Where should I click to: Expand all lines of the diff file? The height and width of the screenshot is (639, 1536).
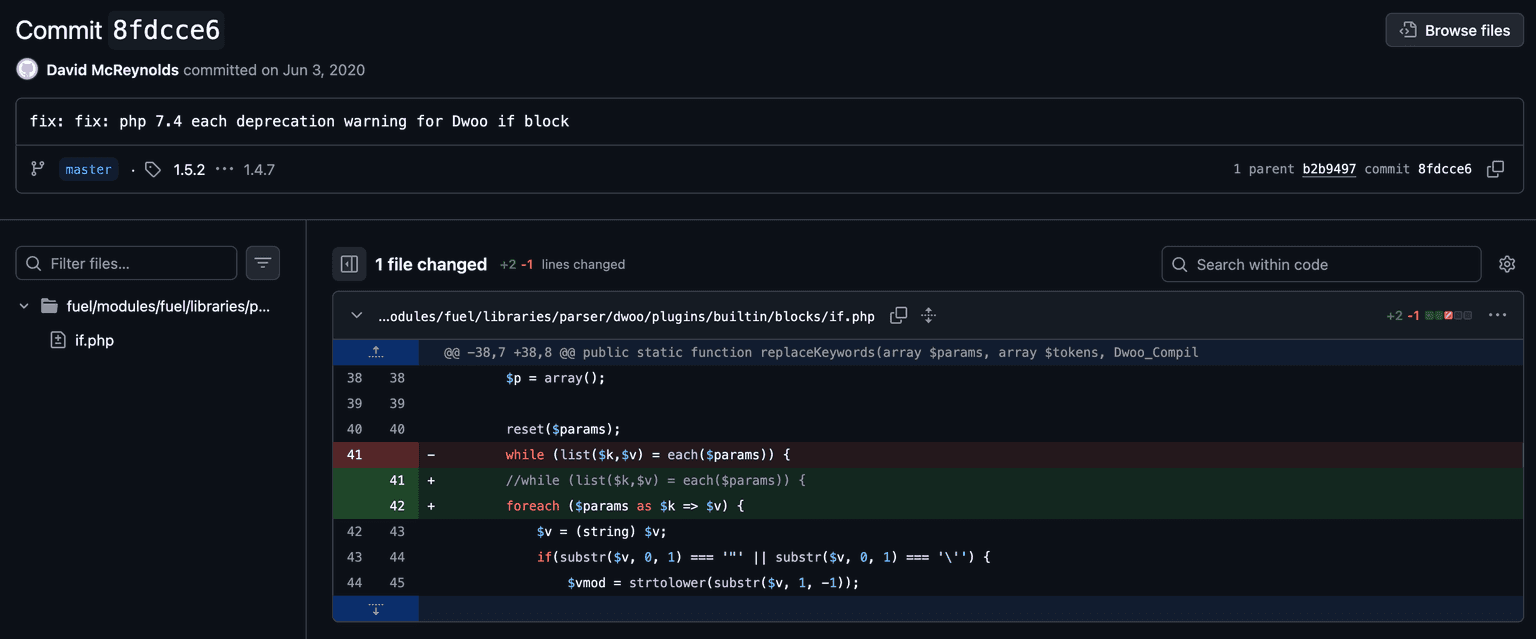pos(928,316)
